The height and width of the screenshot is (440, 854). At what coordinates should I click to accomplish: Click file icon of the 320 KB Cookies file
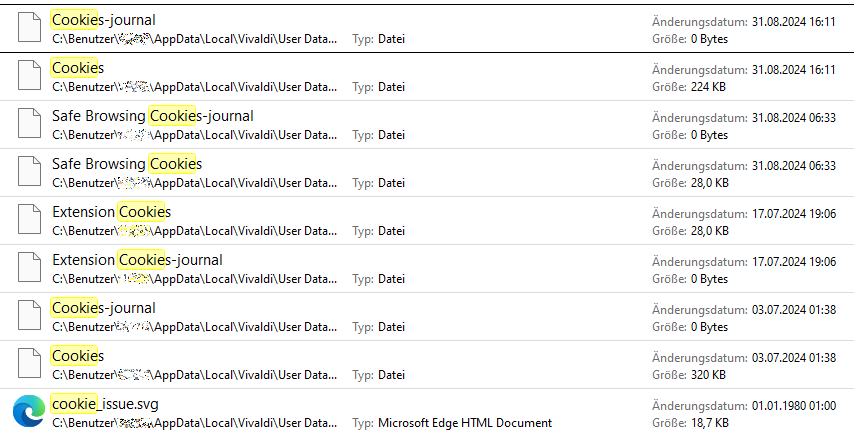coord(29,363)
